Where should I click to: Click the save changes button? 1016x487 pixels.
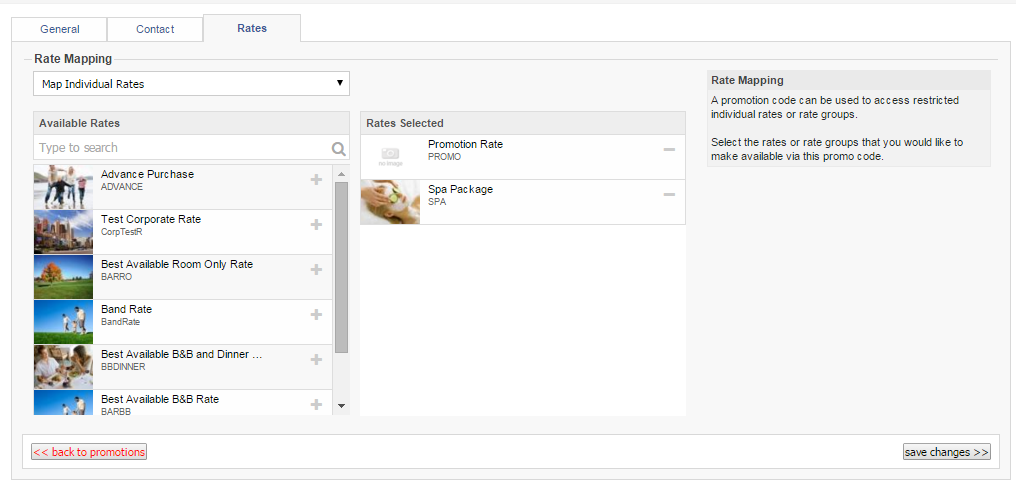947,452
